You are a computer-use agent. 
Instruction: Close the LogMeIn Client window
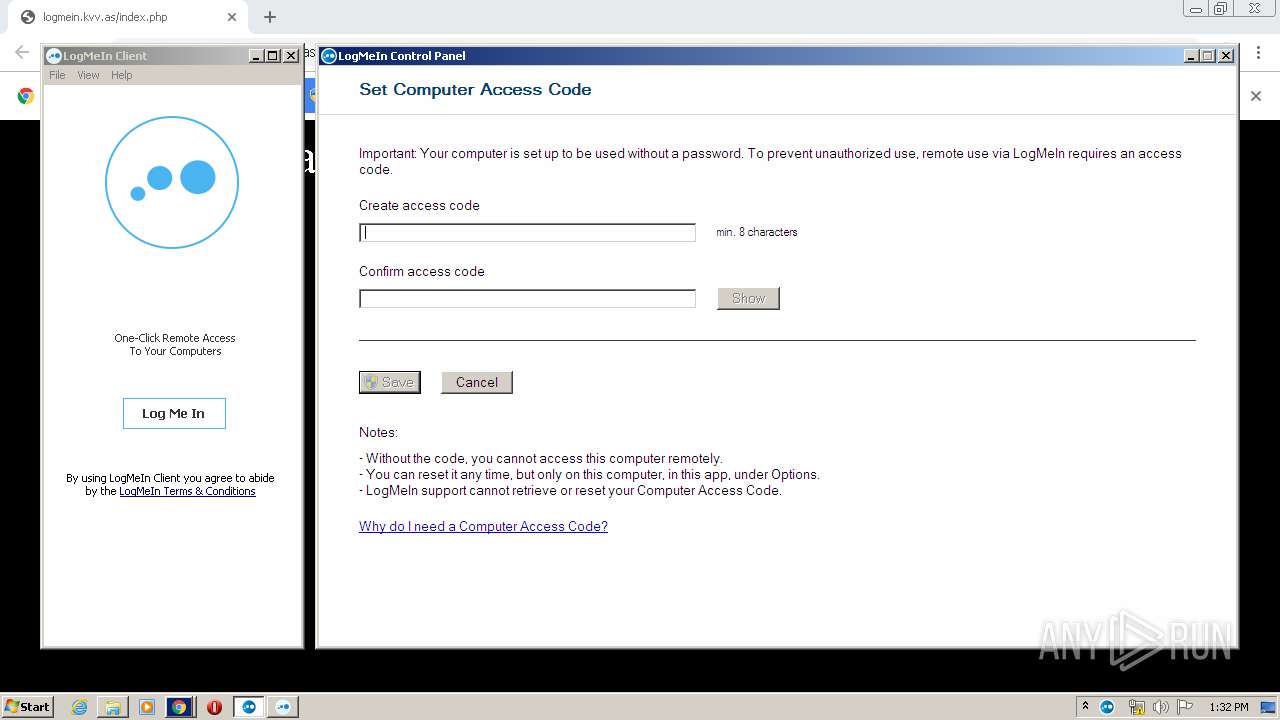pos(290,56)
